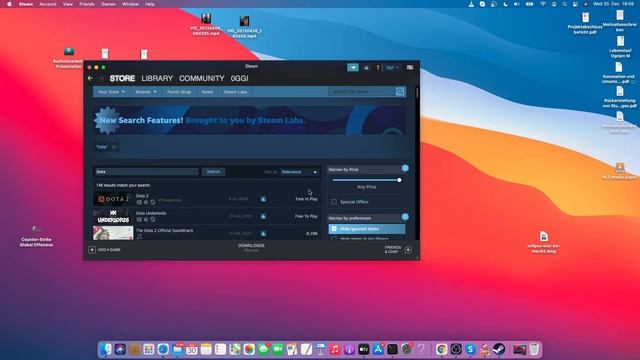Click the platform icon in Dota Underlords row

263,216
